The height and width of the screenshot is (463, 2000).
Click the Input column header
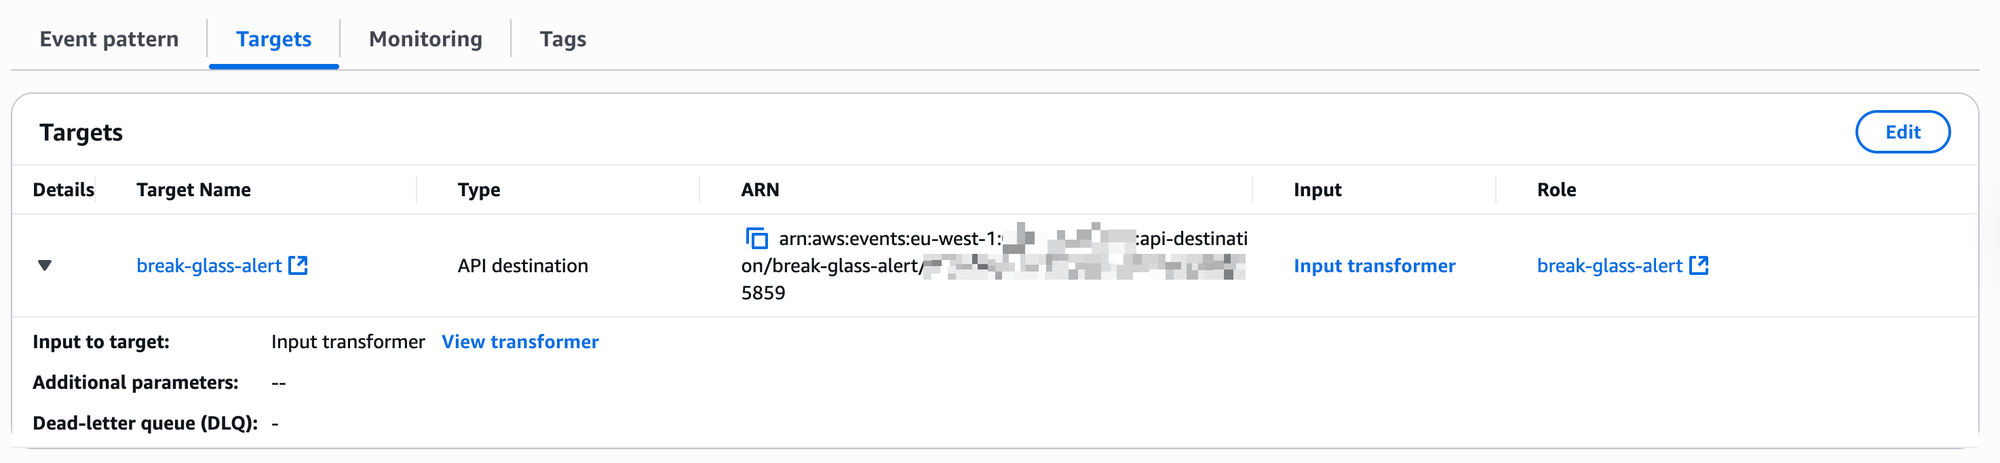1317,190
